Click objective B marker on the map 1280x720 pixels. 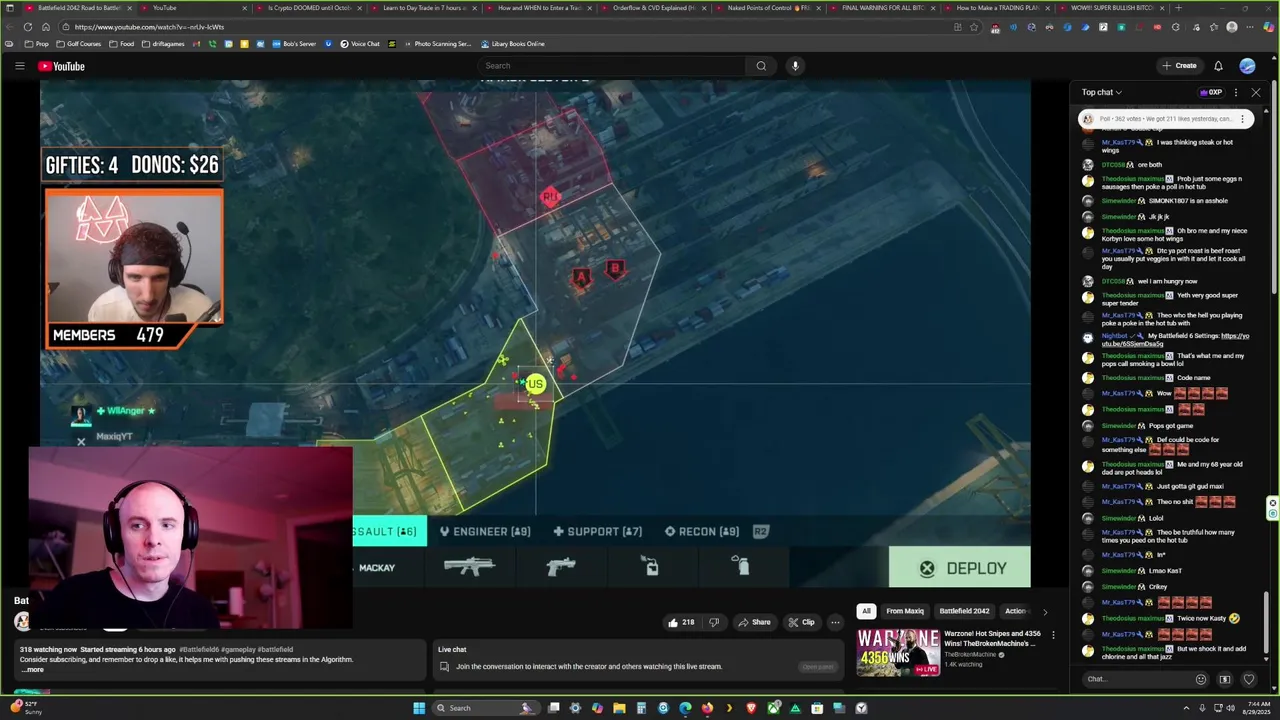click(615, 268)
